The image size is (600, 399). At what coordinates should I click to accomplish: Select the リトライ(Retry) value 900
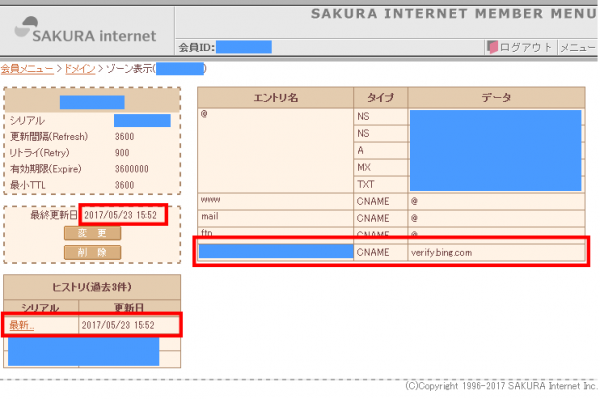tap(122, 153)
